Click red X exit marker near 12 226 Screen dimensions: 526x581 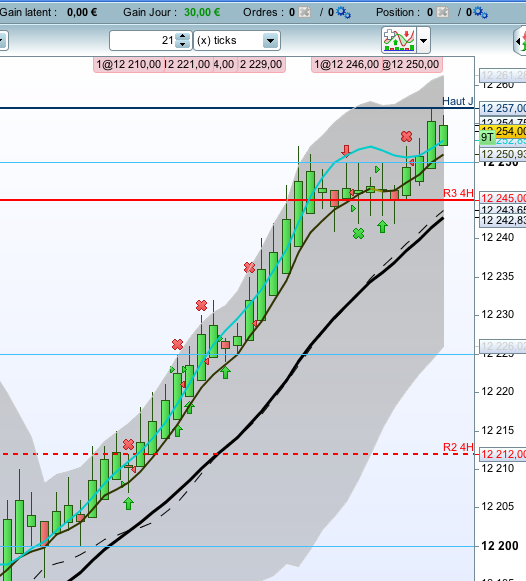click(177, 345)
